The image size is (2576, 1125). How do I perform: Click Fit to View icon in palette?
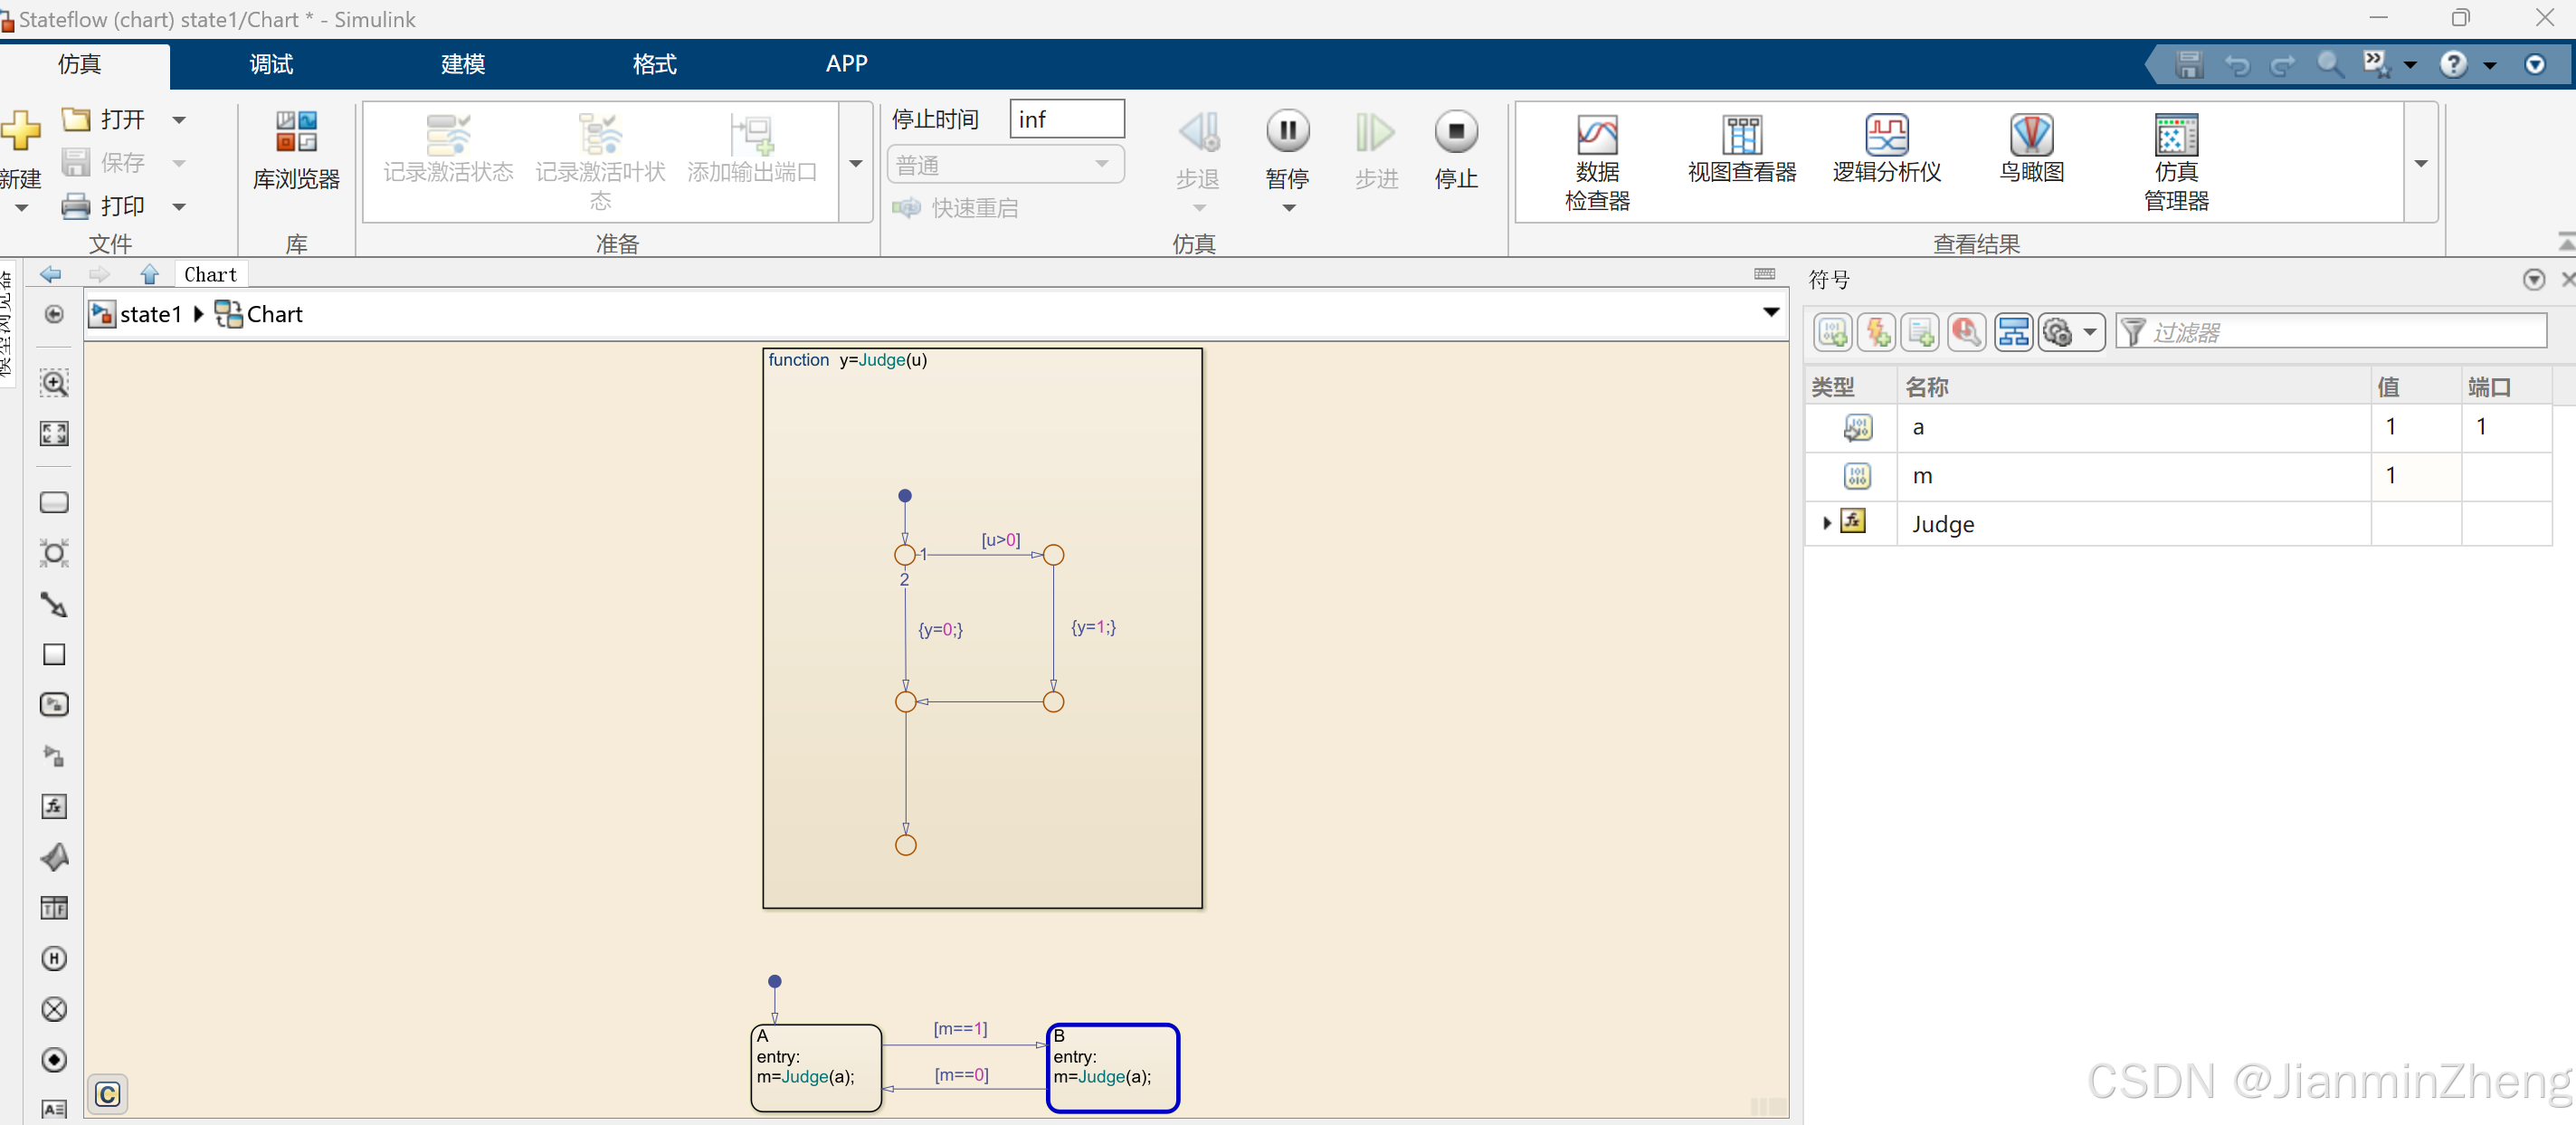54,433
